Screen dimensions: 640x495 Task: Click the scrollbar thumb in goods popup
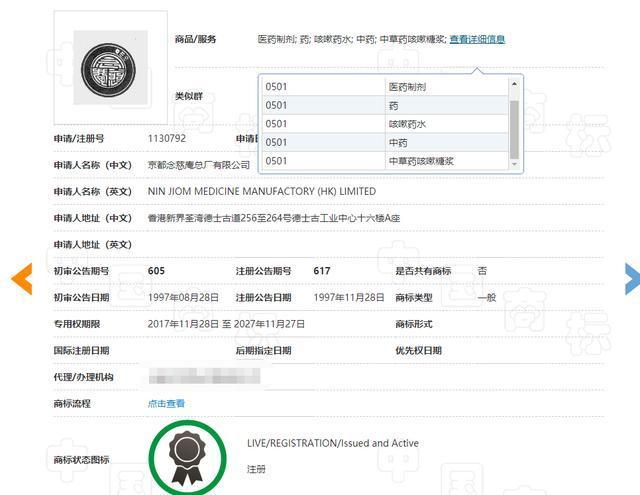pyautogui.click(x=514, y=129)
